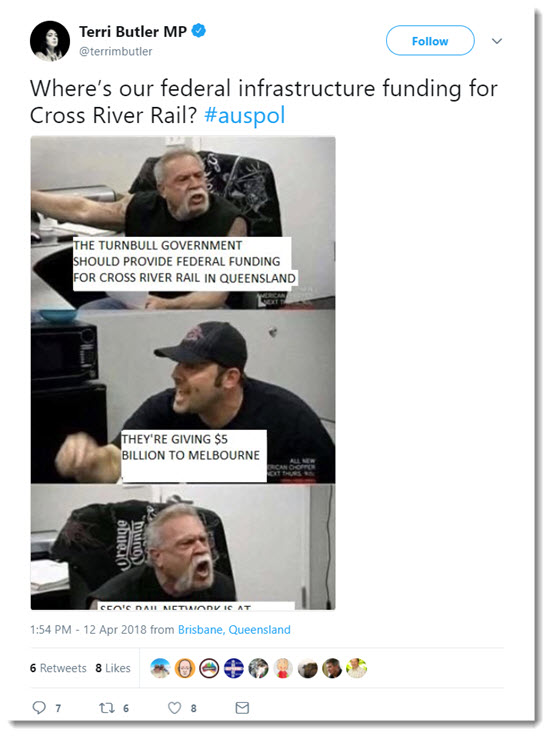This screenshot has height=736, width=550.
Task: Click the blue verified badge
Action: point(199,31)
